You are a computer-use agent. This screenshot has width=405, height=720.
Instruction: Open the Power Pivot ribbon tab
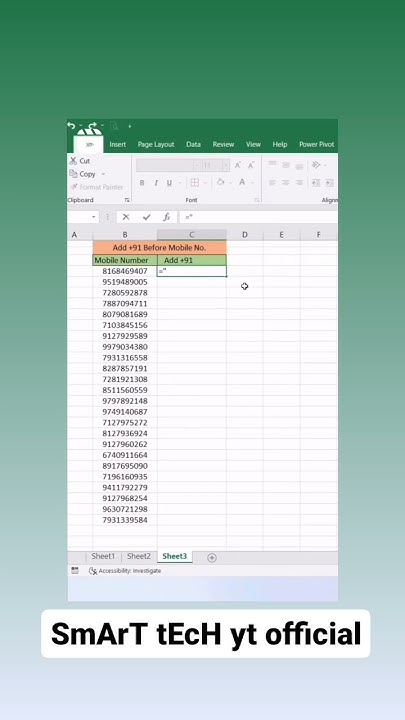[x=317, y=144]
